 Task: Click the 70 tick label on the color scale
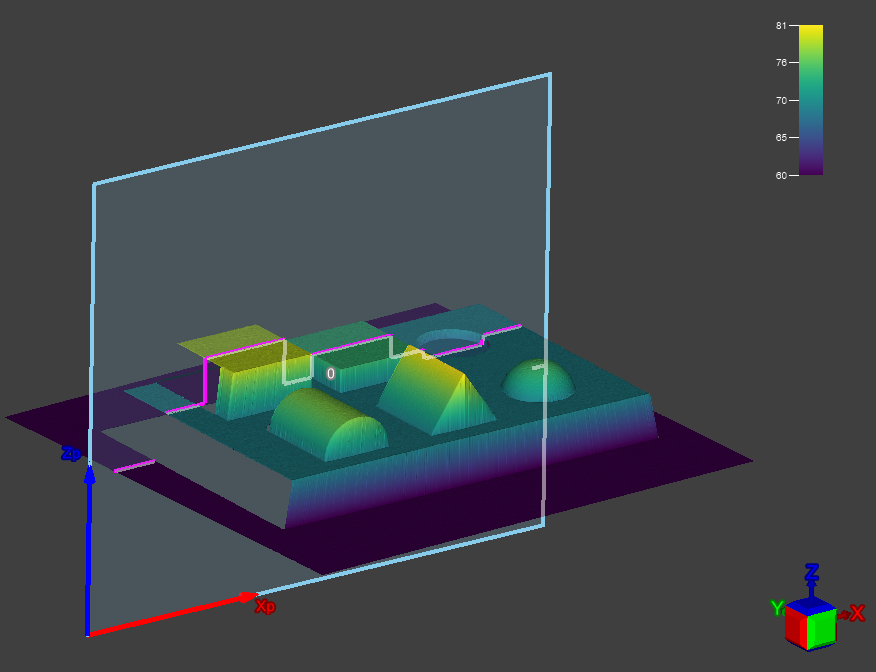pyautogui.click(x=781, y=100)
